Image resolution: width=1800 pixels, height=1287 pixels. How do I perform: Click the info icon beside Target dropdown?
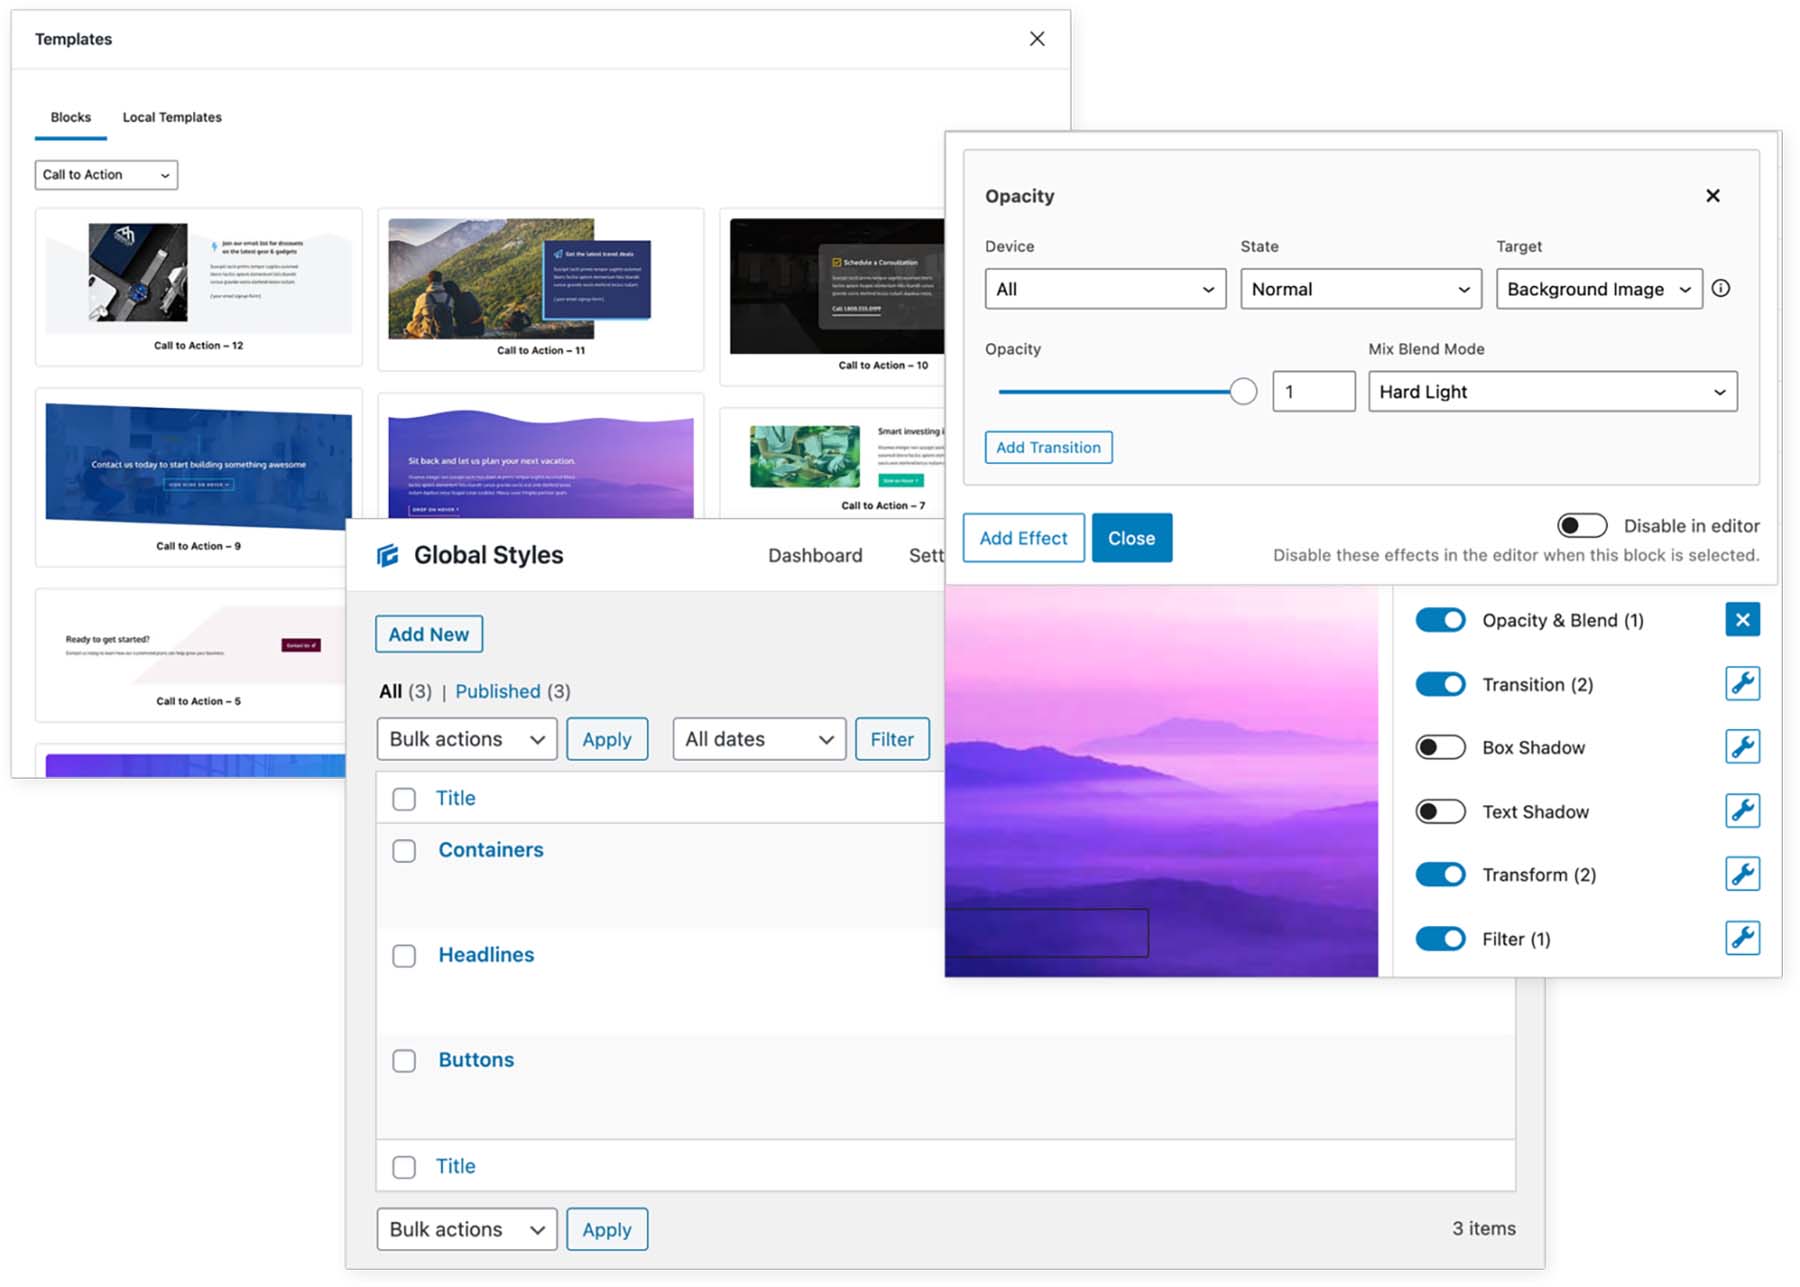pos(1722,289)
